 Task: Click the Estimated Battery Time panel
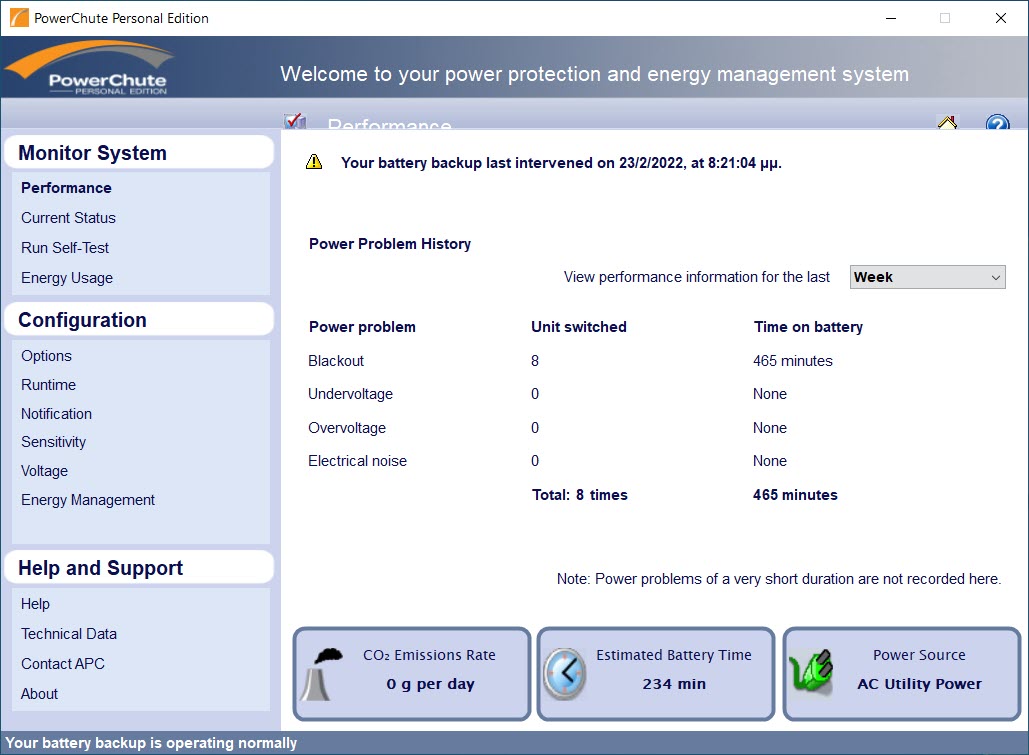(656, 674)
